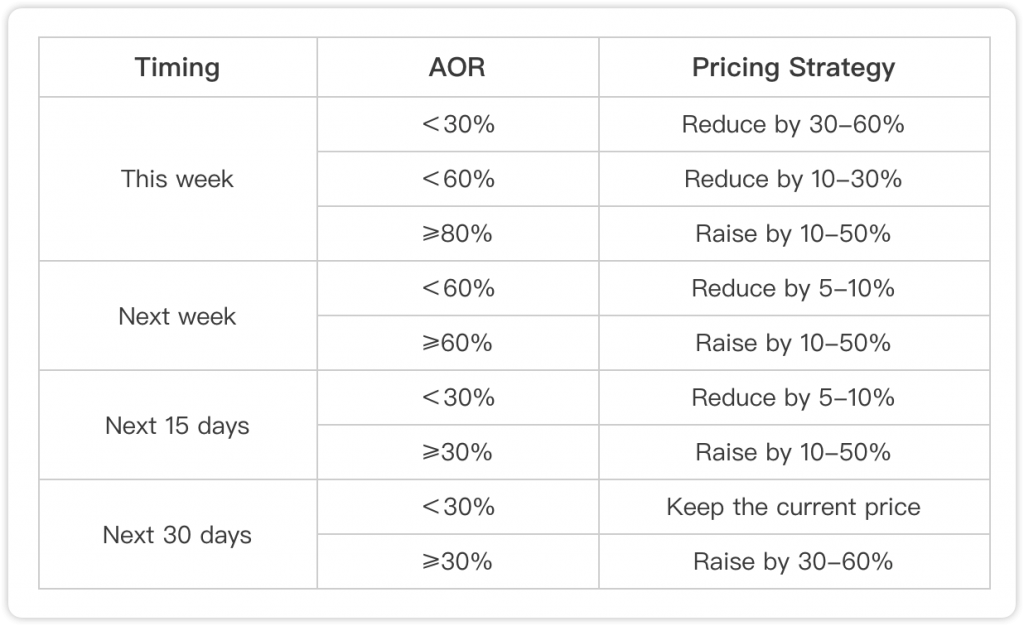Click This week's Raise by 10–50% cell

click(x=794, y=234)
